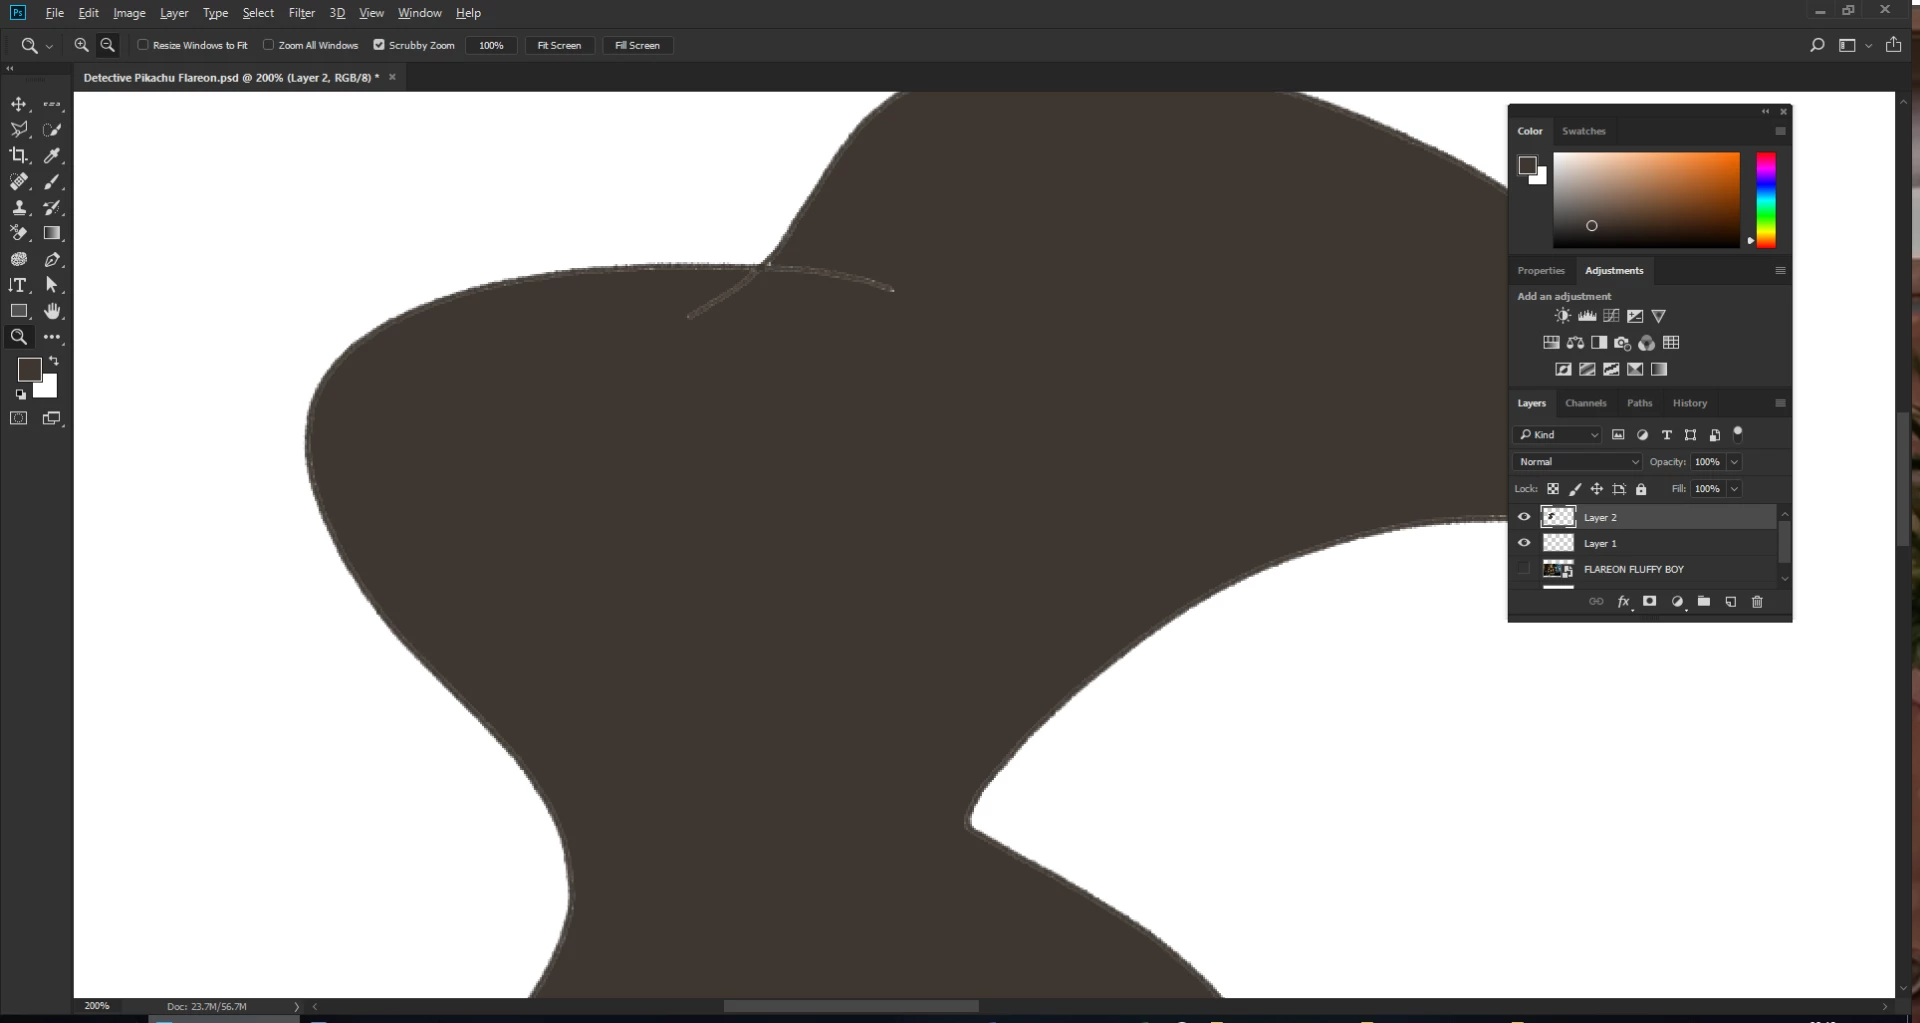Open the Fill dropdown arrow

tap(1734, 489)
